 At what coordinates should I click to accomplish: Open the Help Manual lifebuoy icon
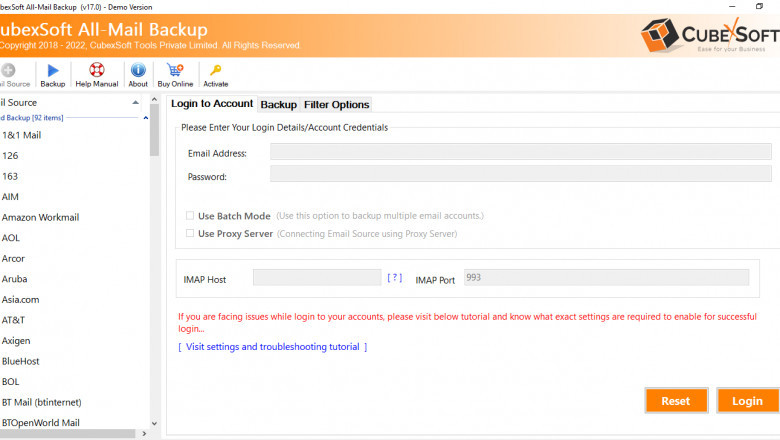pyautogui.click(x=97, y=70)
